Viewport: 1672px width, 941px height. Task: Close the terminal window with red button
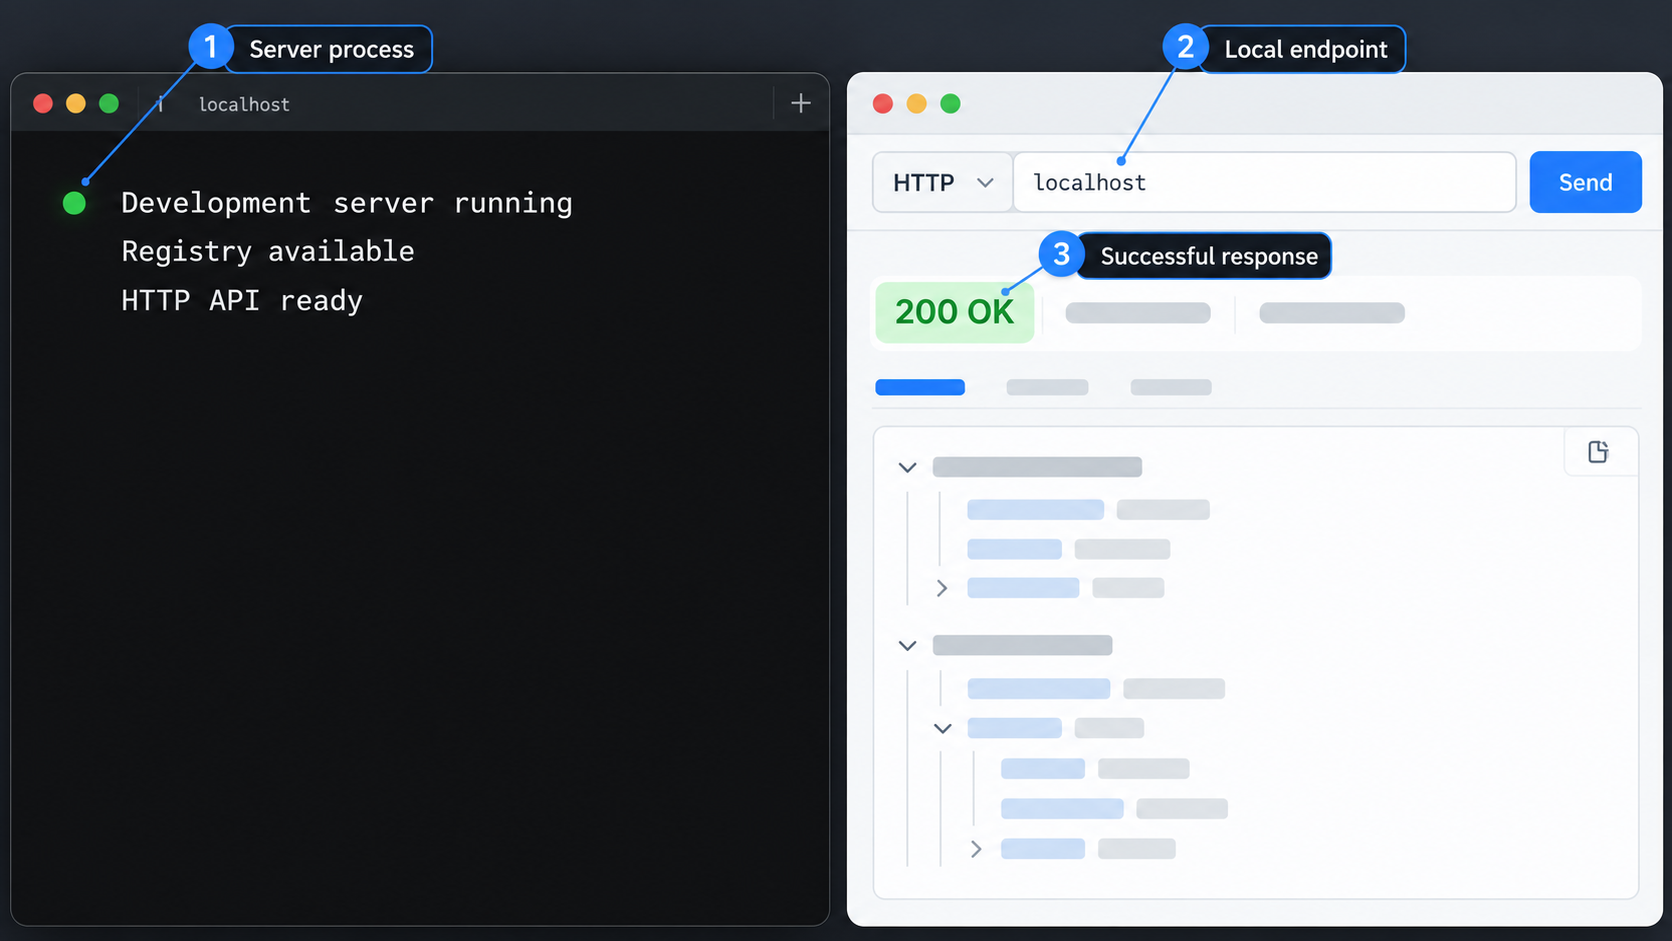coord(43,103)
